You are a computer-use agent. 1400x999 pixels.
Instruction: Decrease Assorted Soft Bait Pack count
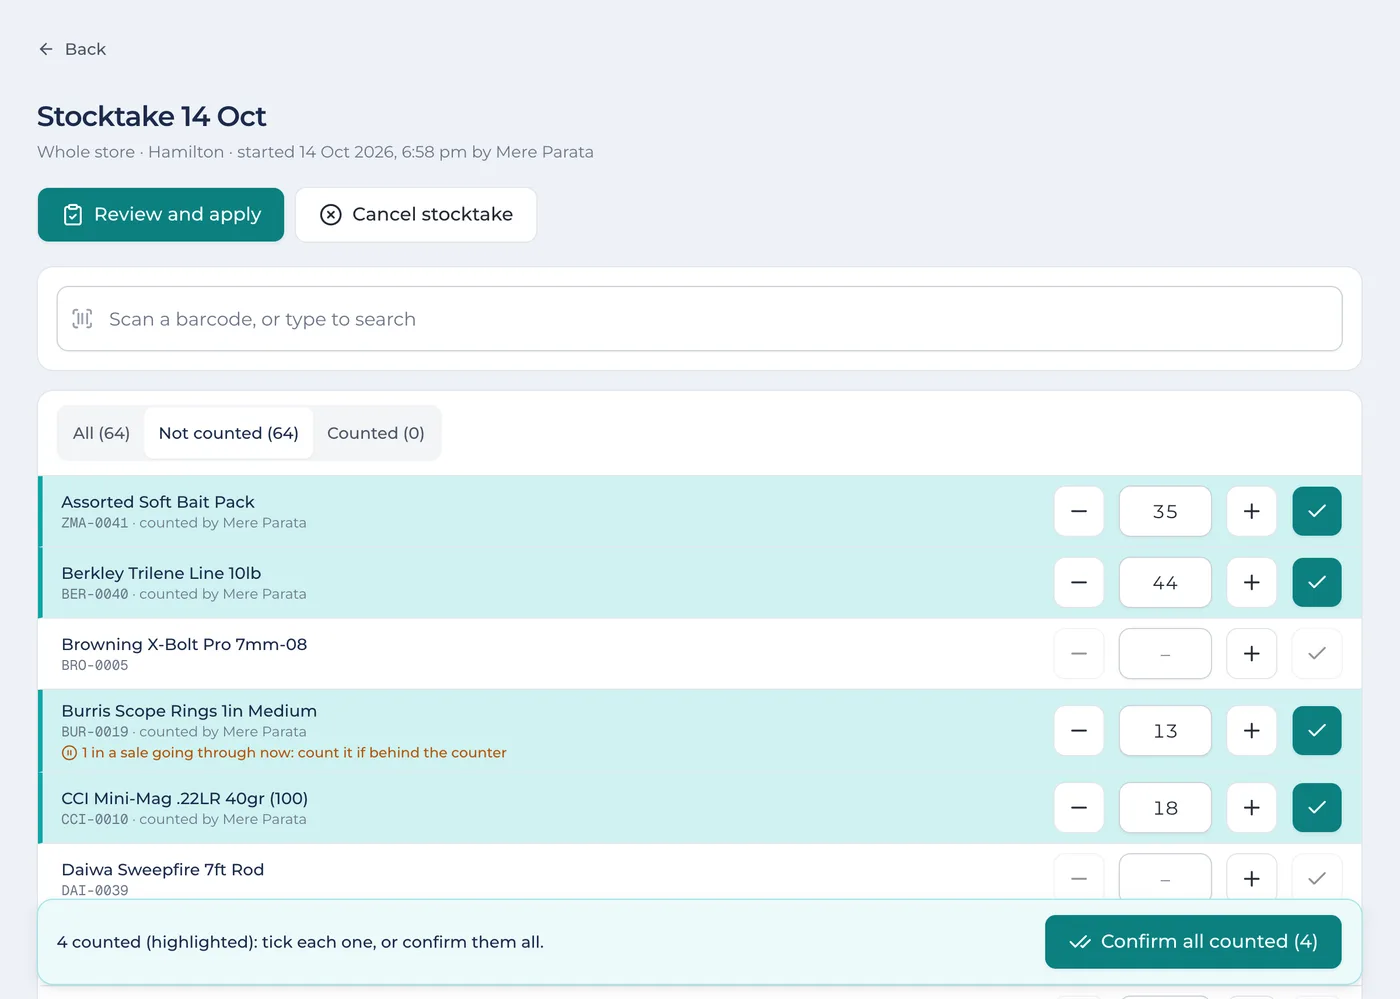point(1079,512)
